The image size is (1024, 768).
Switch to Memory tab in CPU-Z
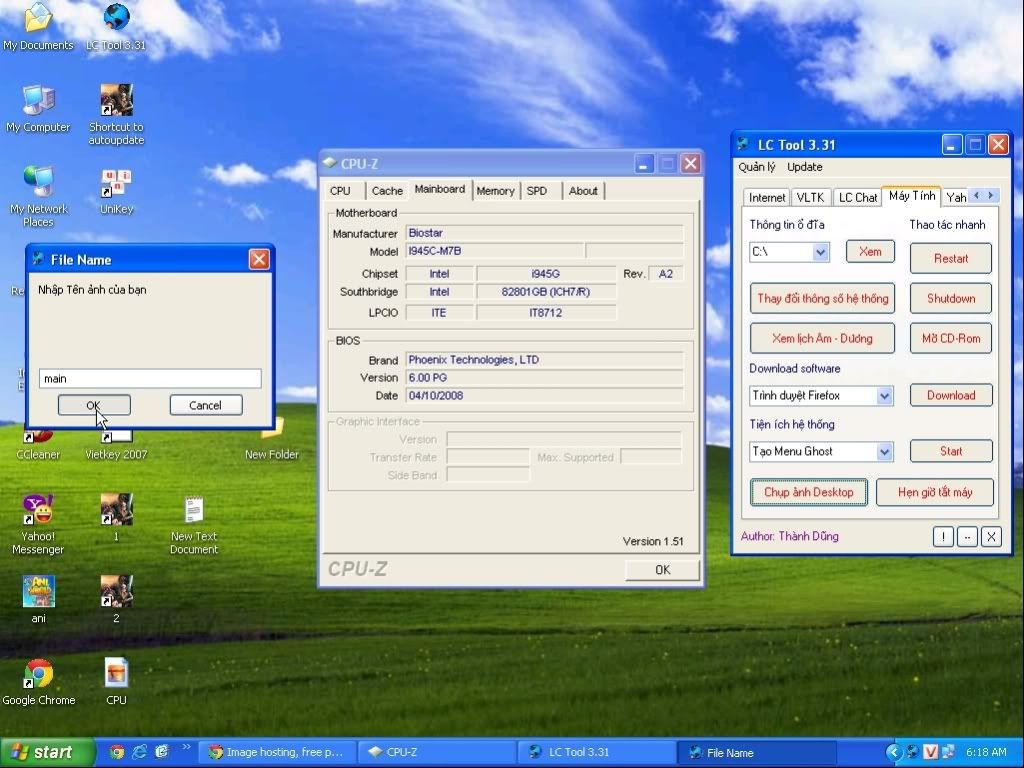pyautogui.click(x=495, y=191)
